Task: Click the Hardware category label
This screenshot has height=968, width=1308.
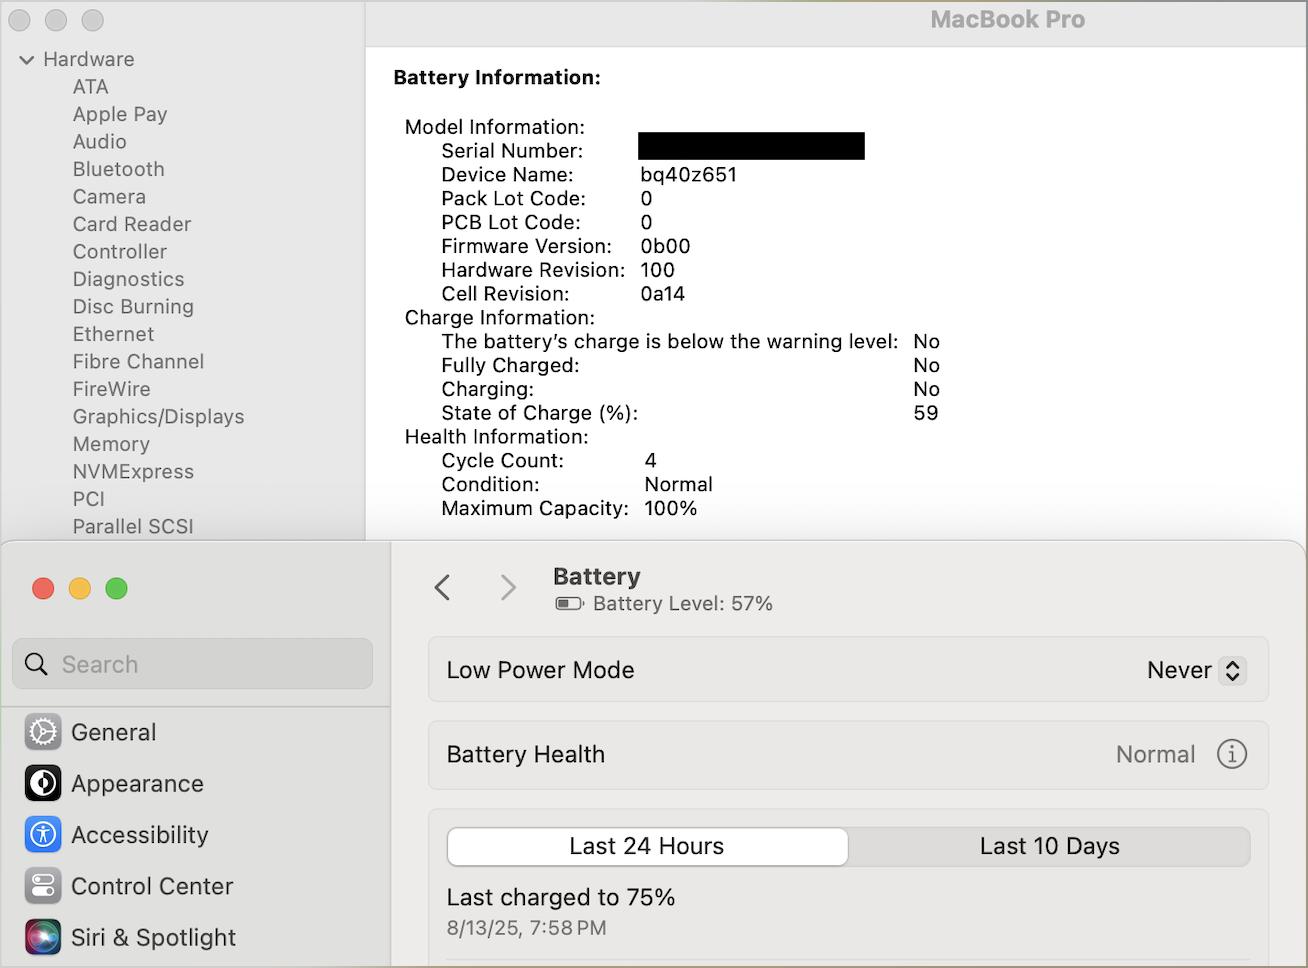Action: click(88, 60)
